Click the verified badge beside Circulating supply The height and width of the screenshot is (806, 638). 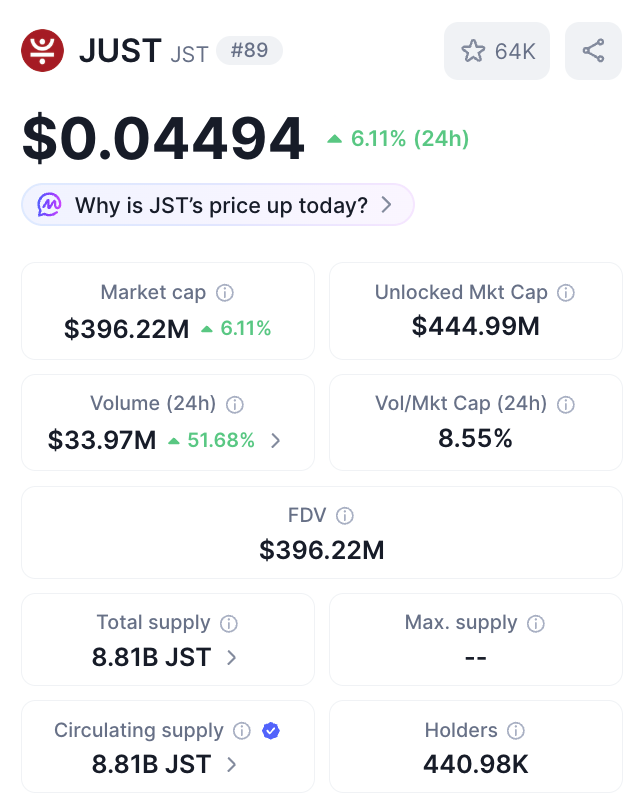click(x=270, y=731)
